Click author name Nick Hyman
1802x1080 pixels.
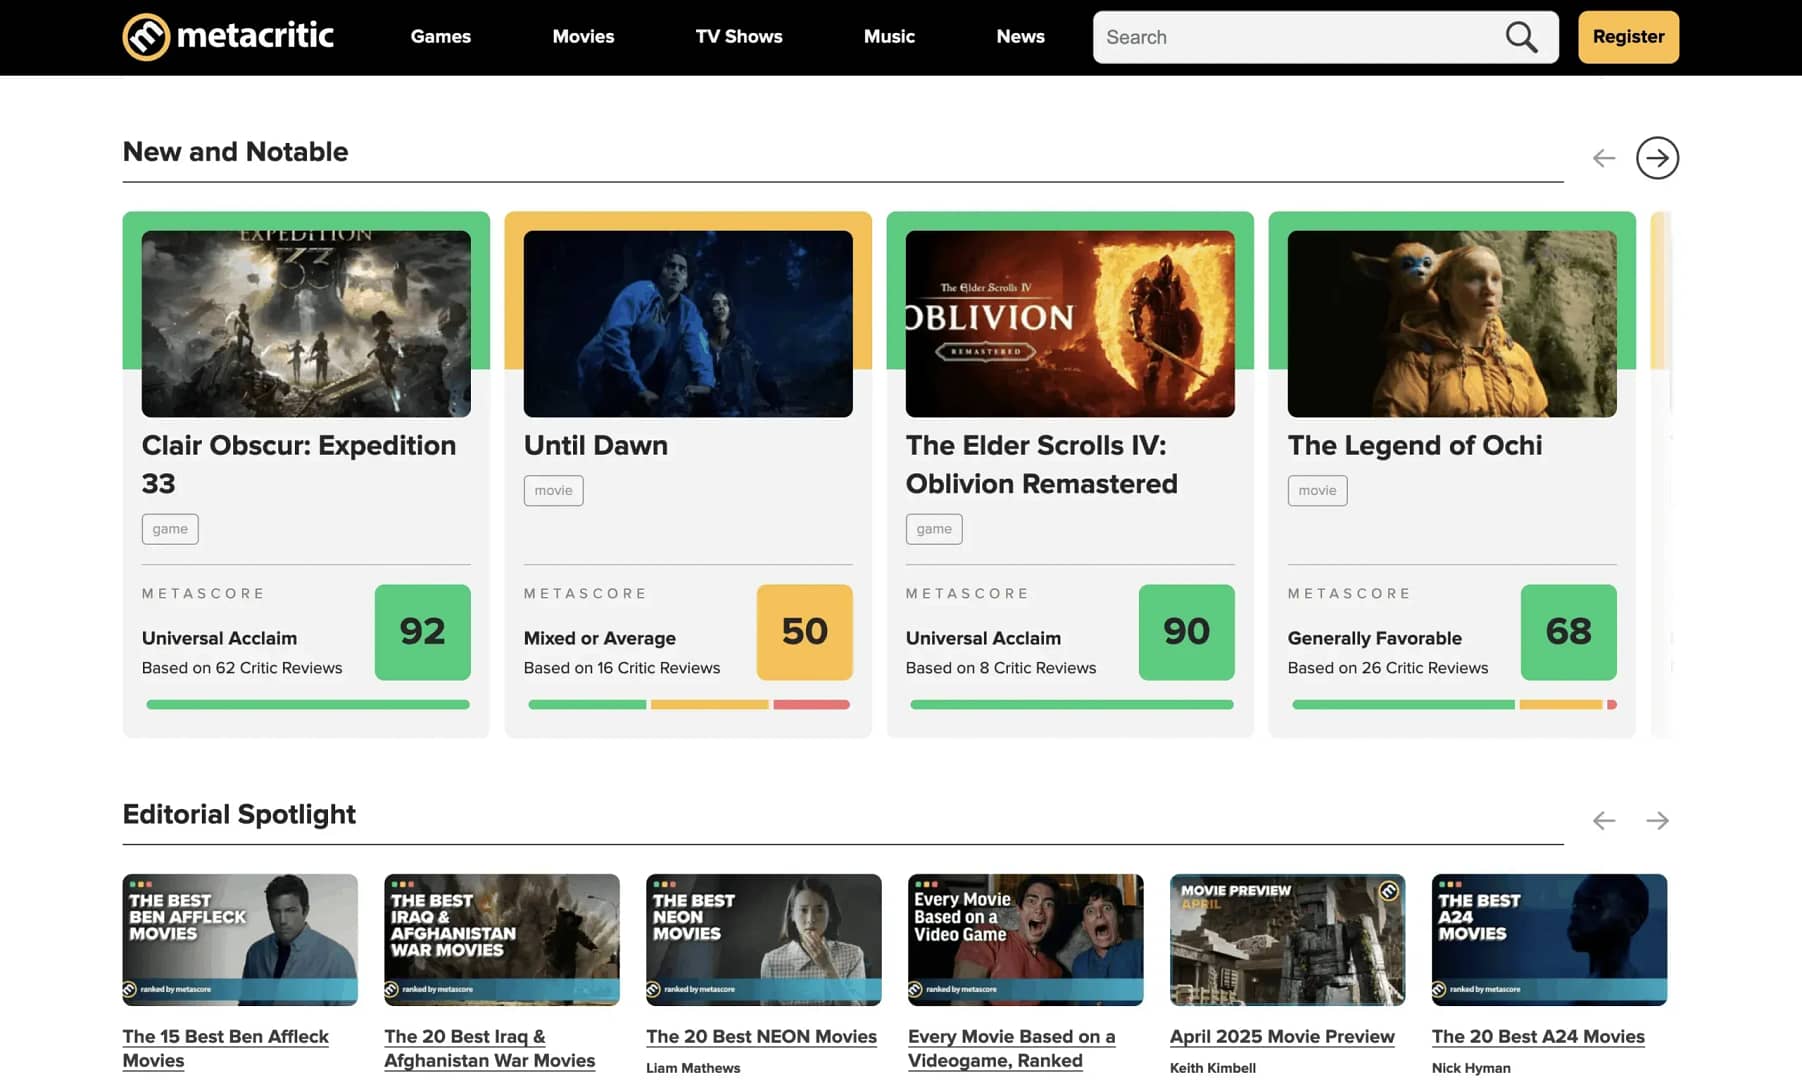pos(1471,1068)
